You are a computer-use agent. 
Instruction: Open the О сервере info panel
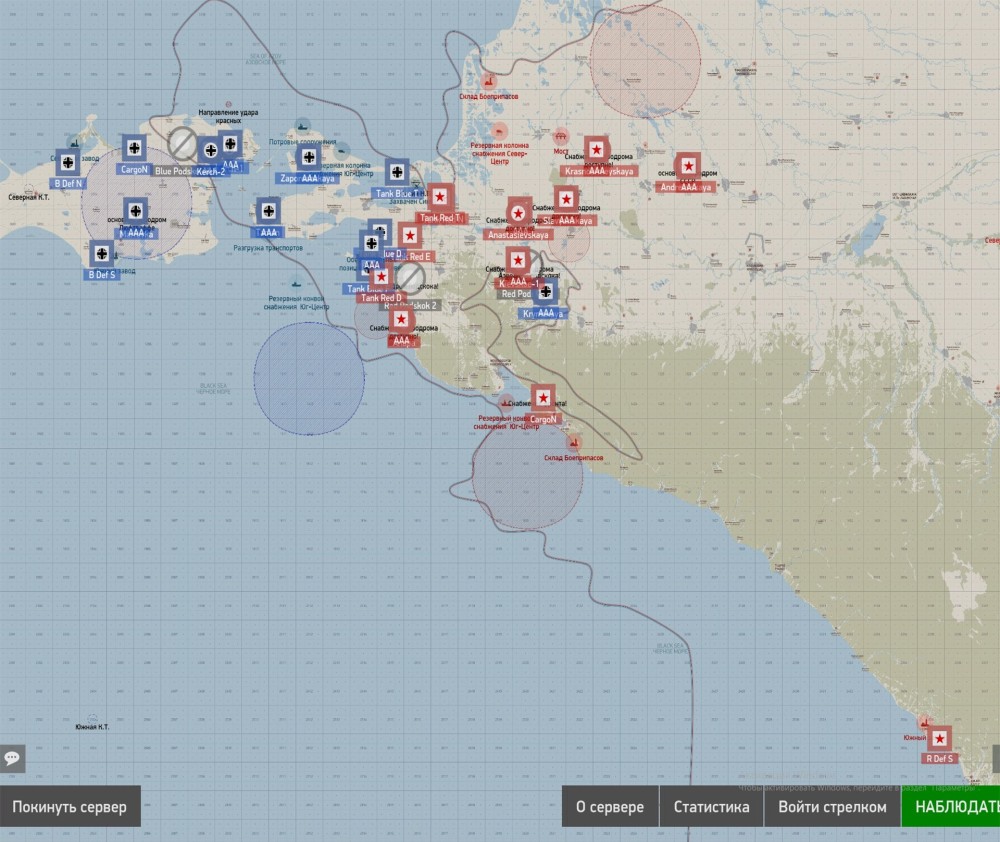click(610, 807)
